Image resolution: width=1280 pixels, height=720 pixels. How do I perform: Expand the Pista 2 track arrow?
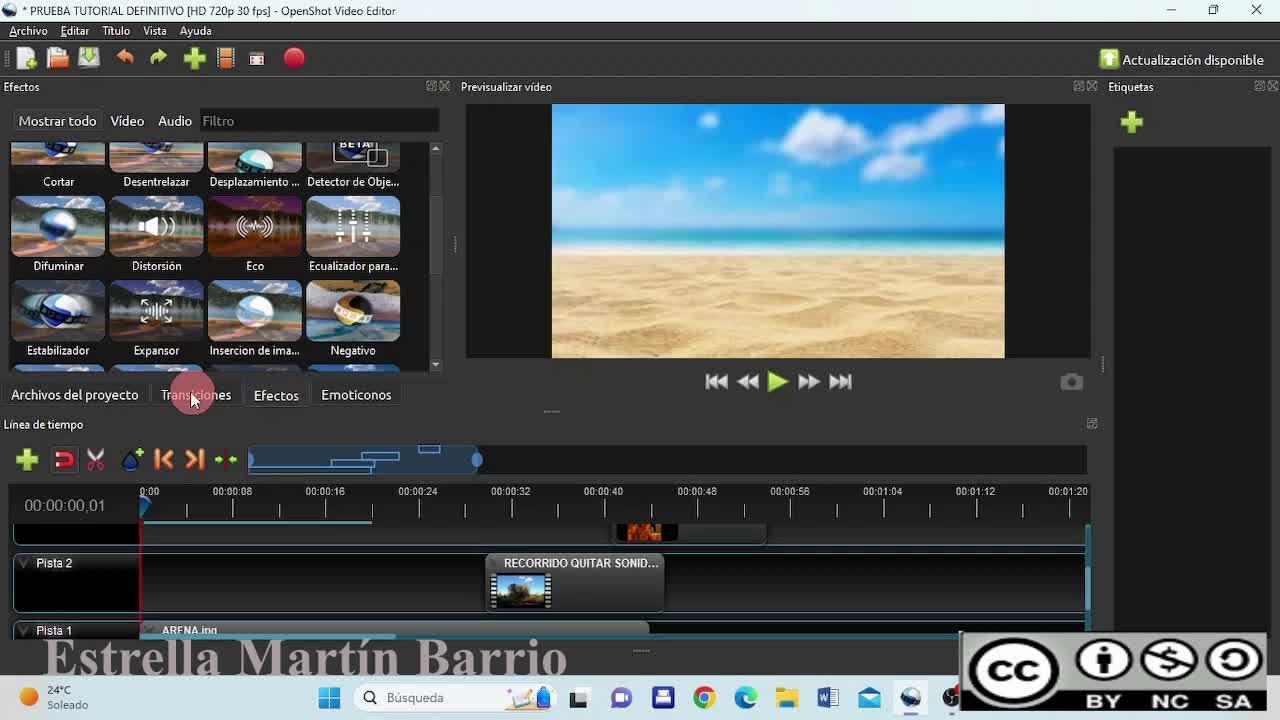point(24,563)
